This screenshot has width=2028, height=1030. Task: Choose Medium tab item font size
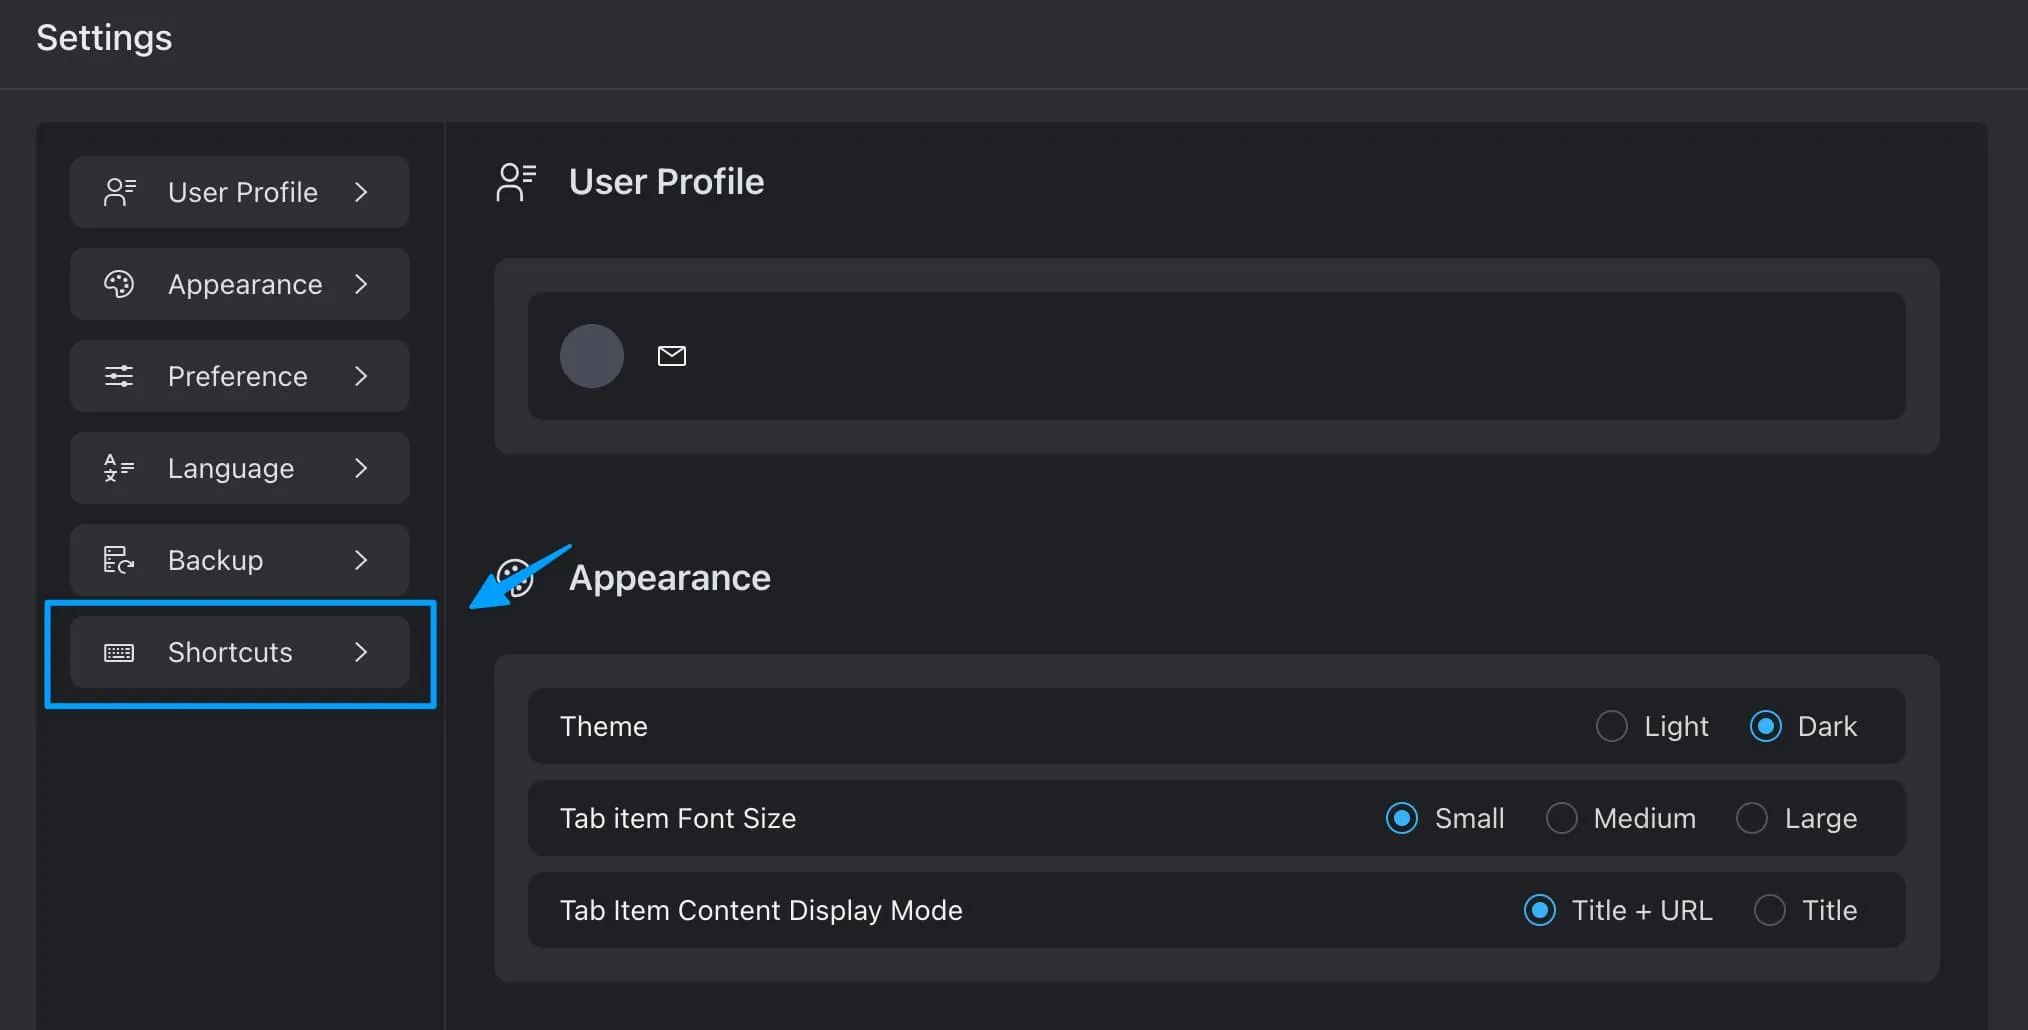1561,818
